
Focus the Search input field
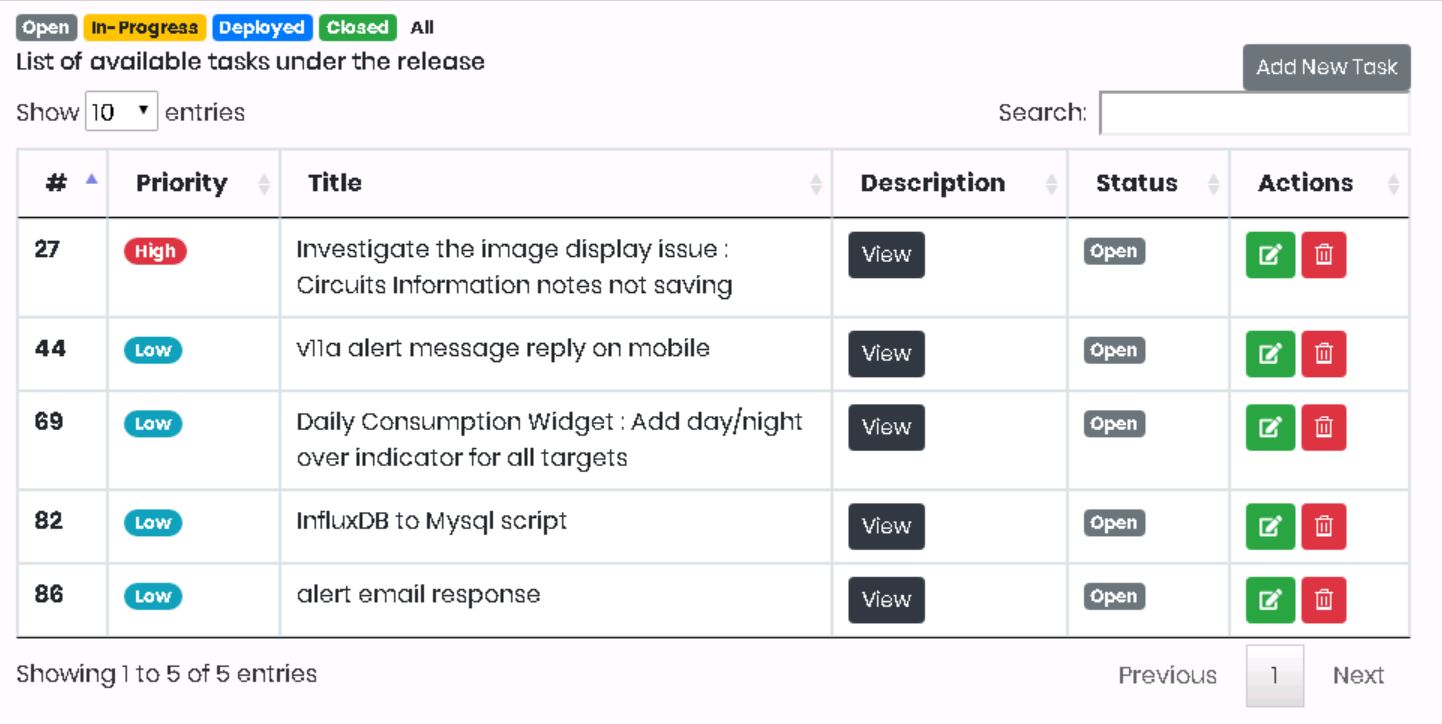click(1254, 113)
